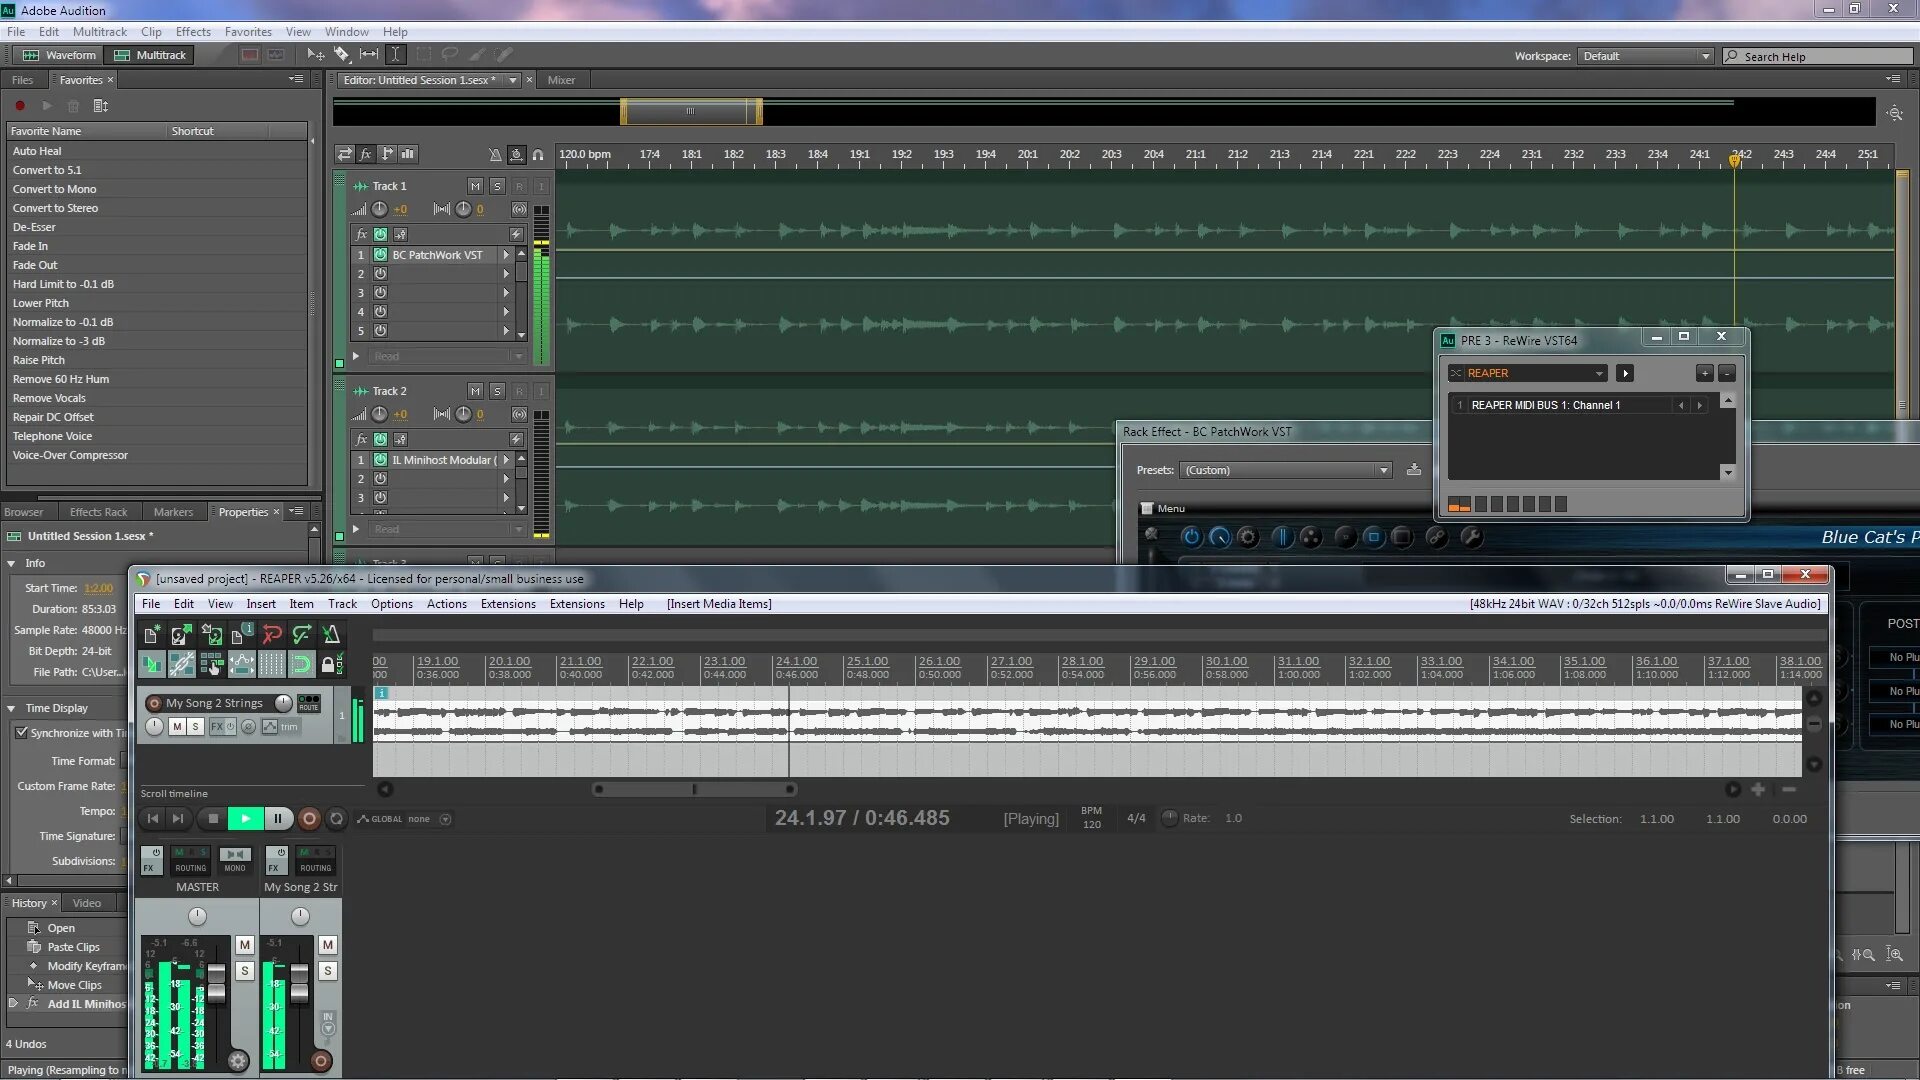Open Audition's Favorites menu
1920x1080 pixels.
[x=248, y=32]
